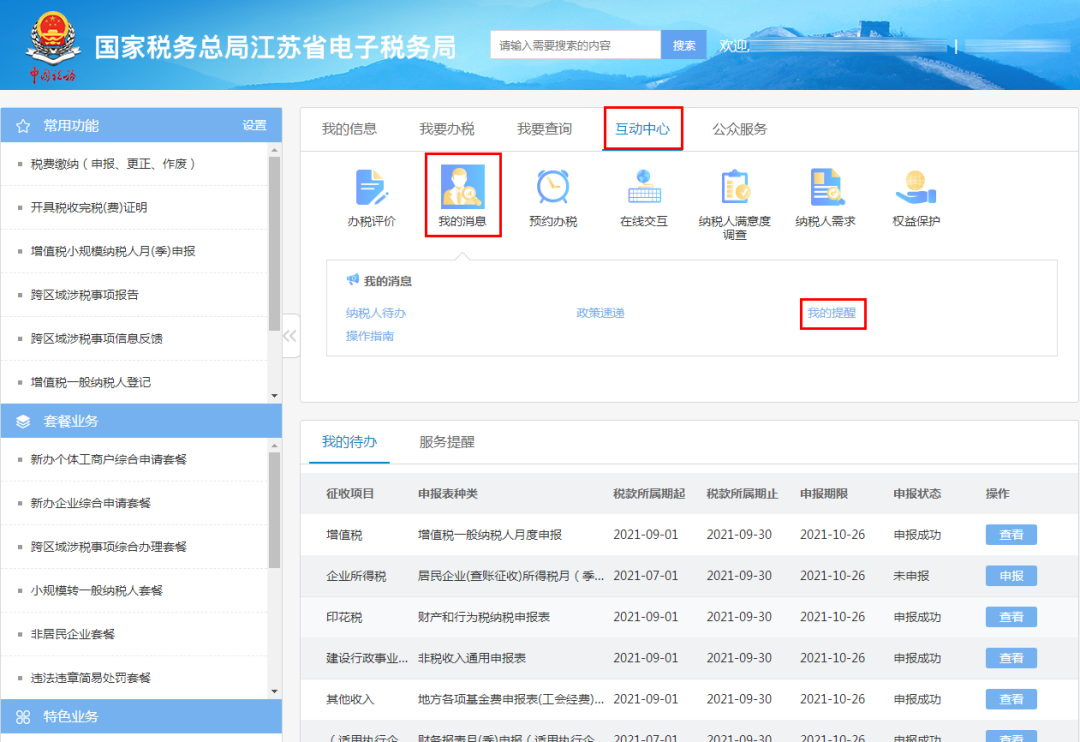Open 小规模转一般纳税人套餐
The image size is (1080, 742).
point(96,590)
